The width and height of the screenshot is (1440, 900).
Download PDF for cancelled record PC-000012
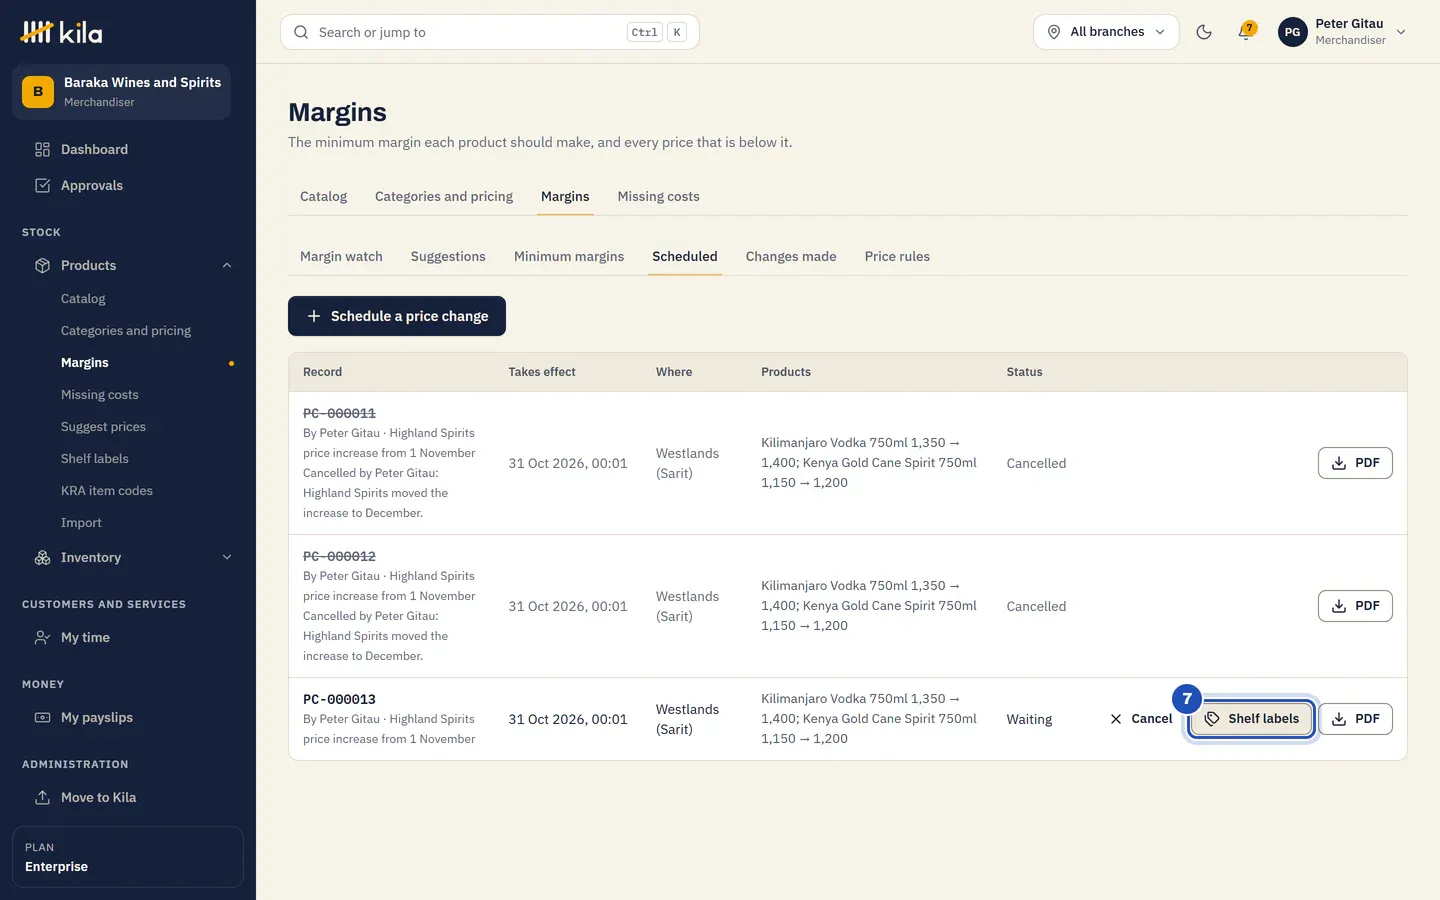(x=1355, y=606)
